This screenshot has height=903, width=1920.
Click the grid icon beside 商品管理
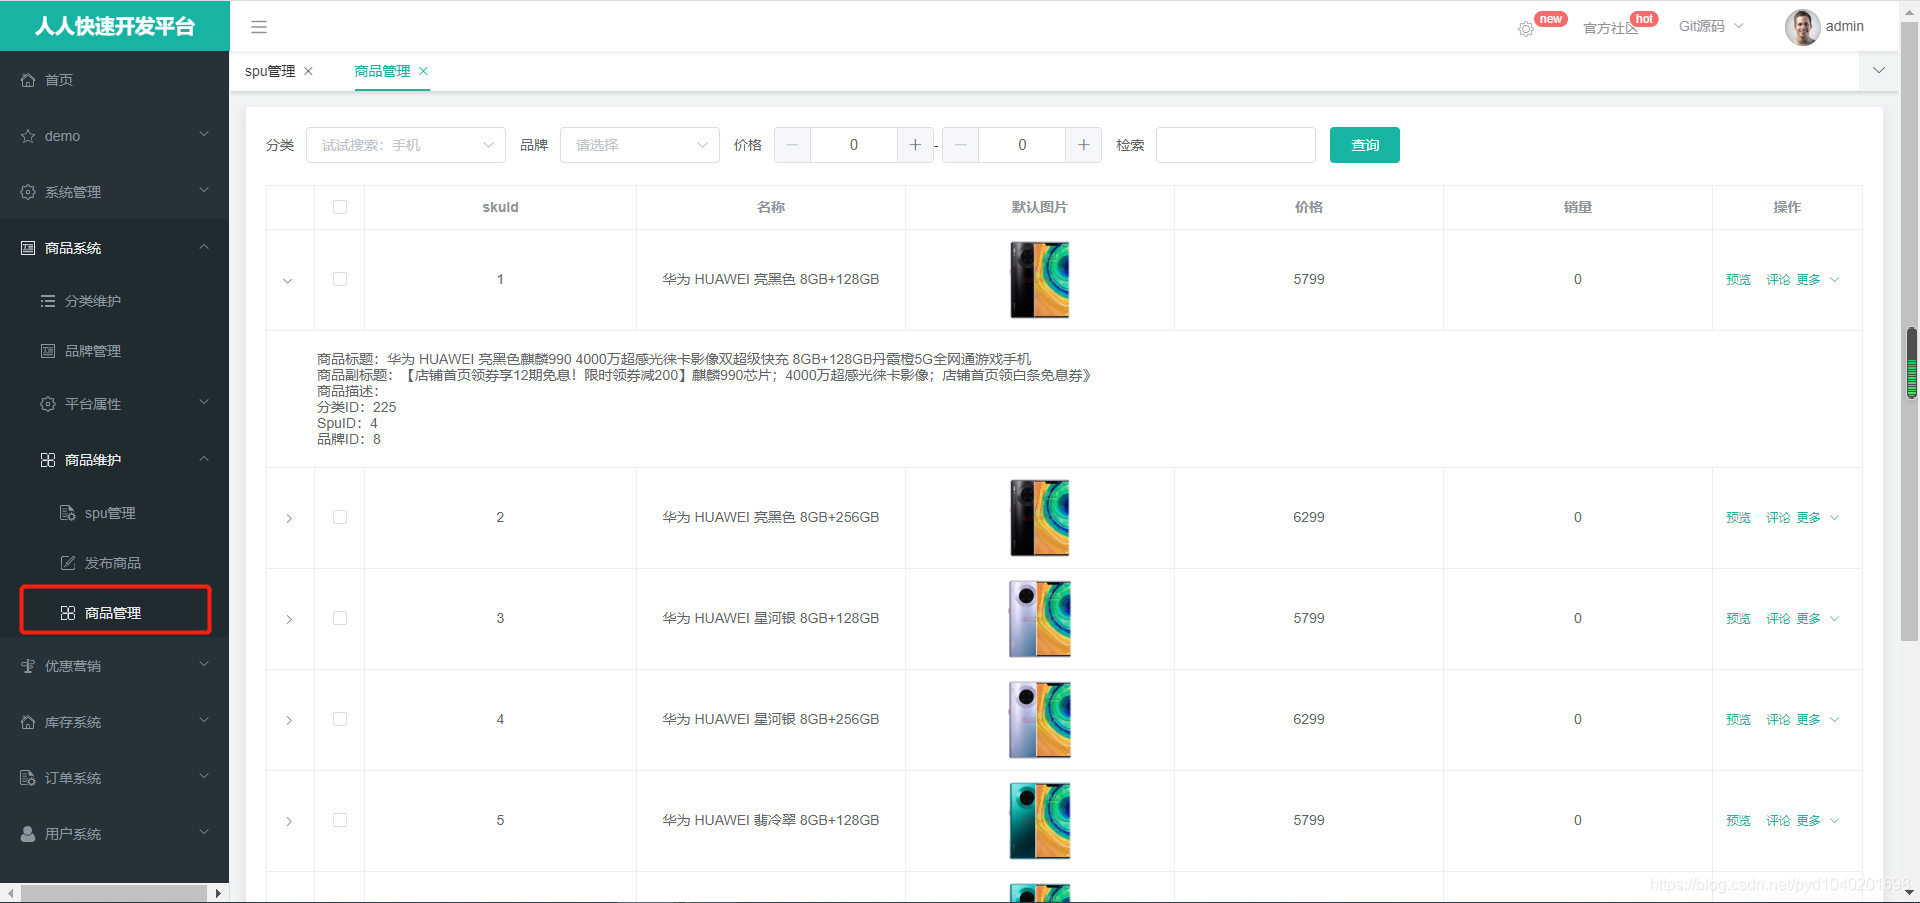pyautogui.click(x=68, y=613)
